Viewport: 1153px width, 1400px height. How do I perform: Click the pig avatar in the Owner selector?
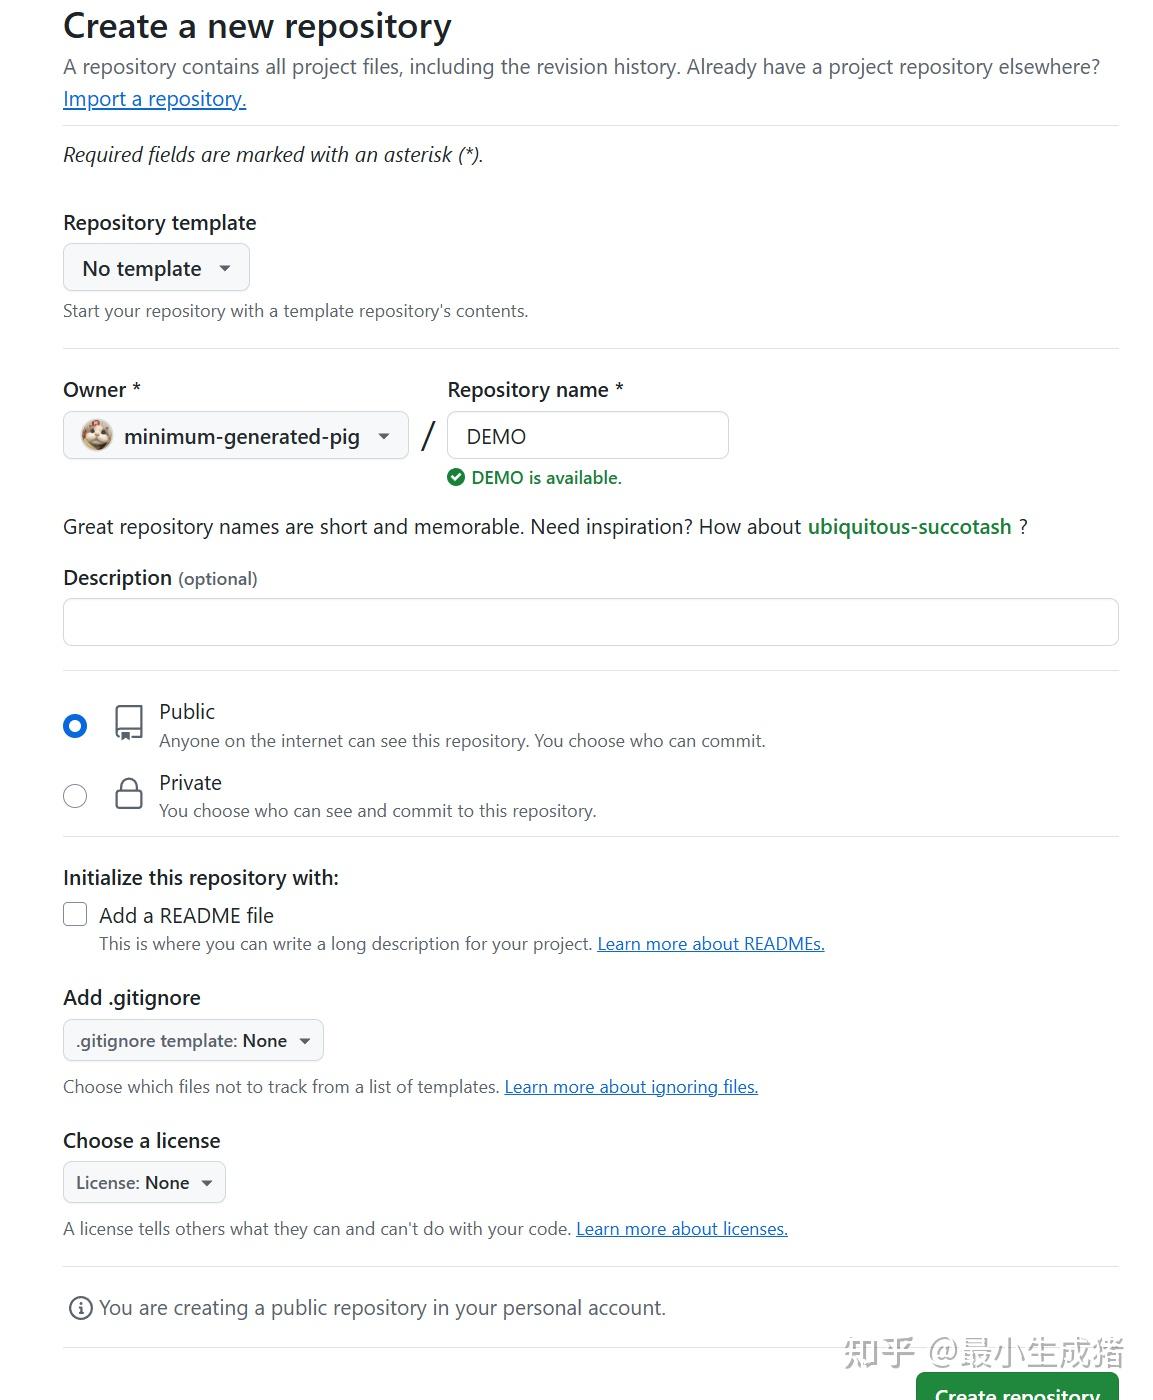click(95, 436)
